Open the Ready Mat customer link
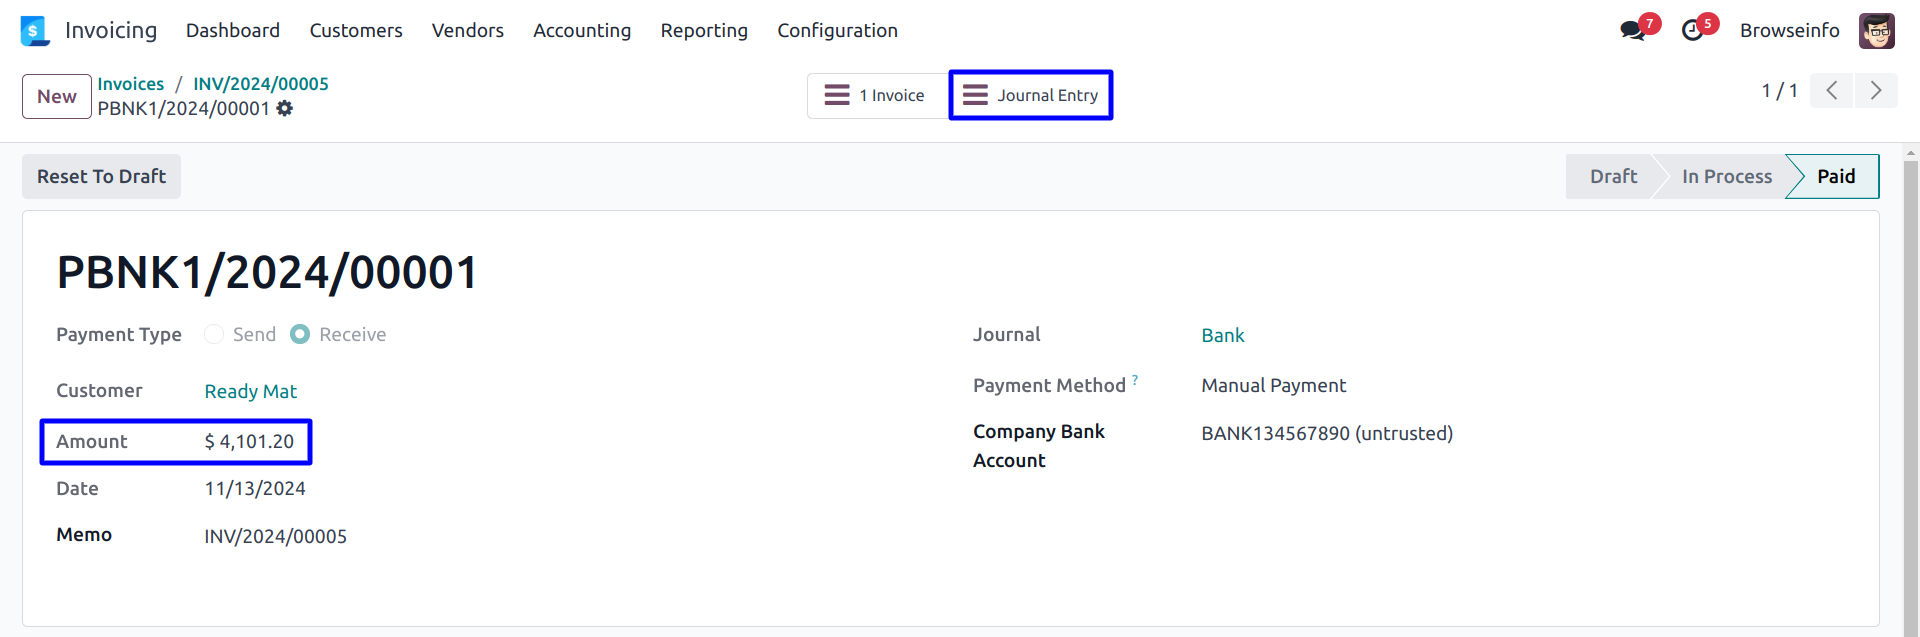This screenshot has height=637, width=1920. [250, 391]
